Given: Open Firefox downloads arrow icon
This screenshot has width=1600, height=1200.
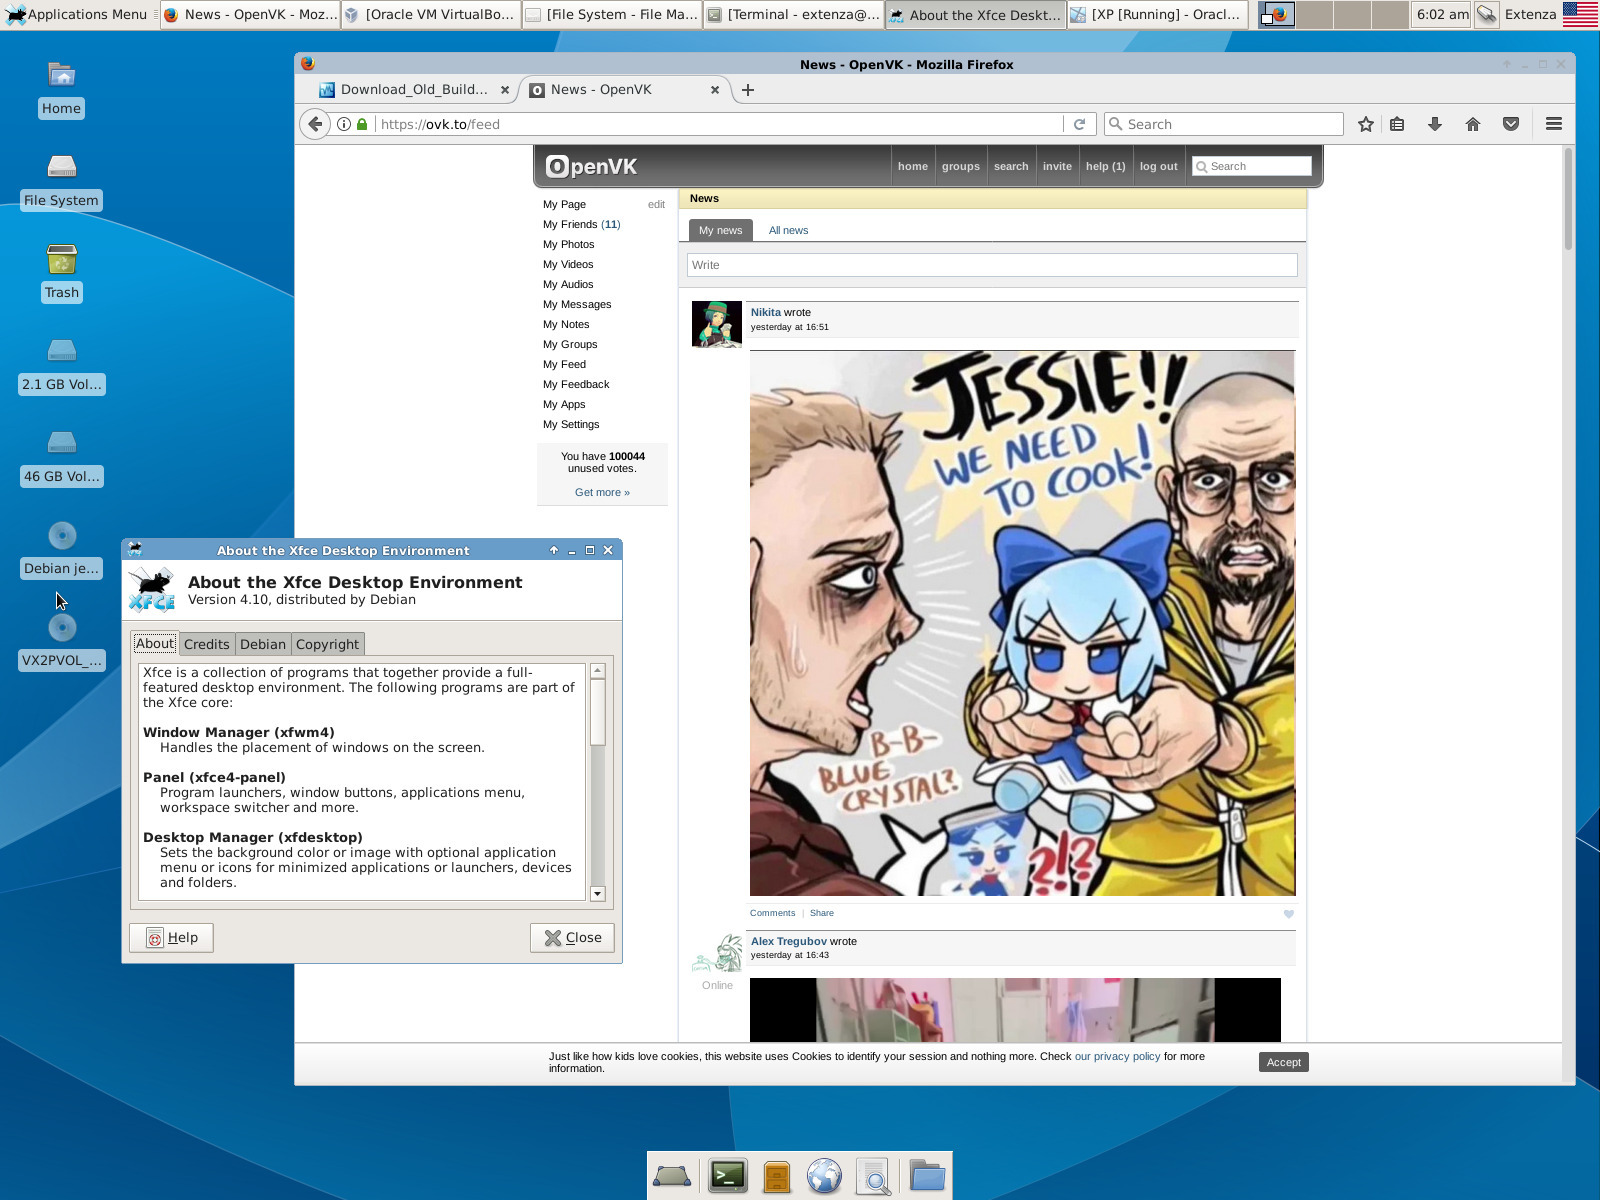Looking at the screenshot, I should [1435, 124].
